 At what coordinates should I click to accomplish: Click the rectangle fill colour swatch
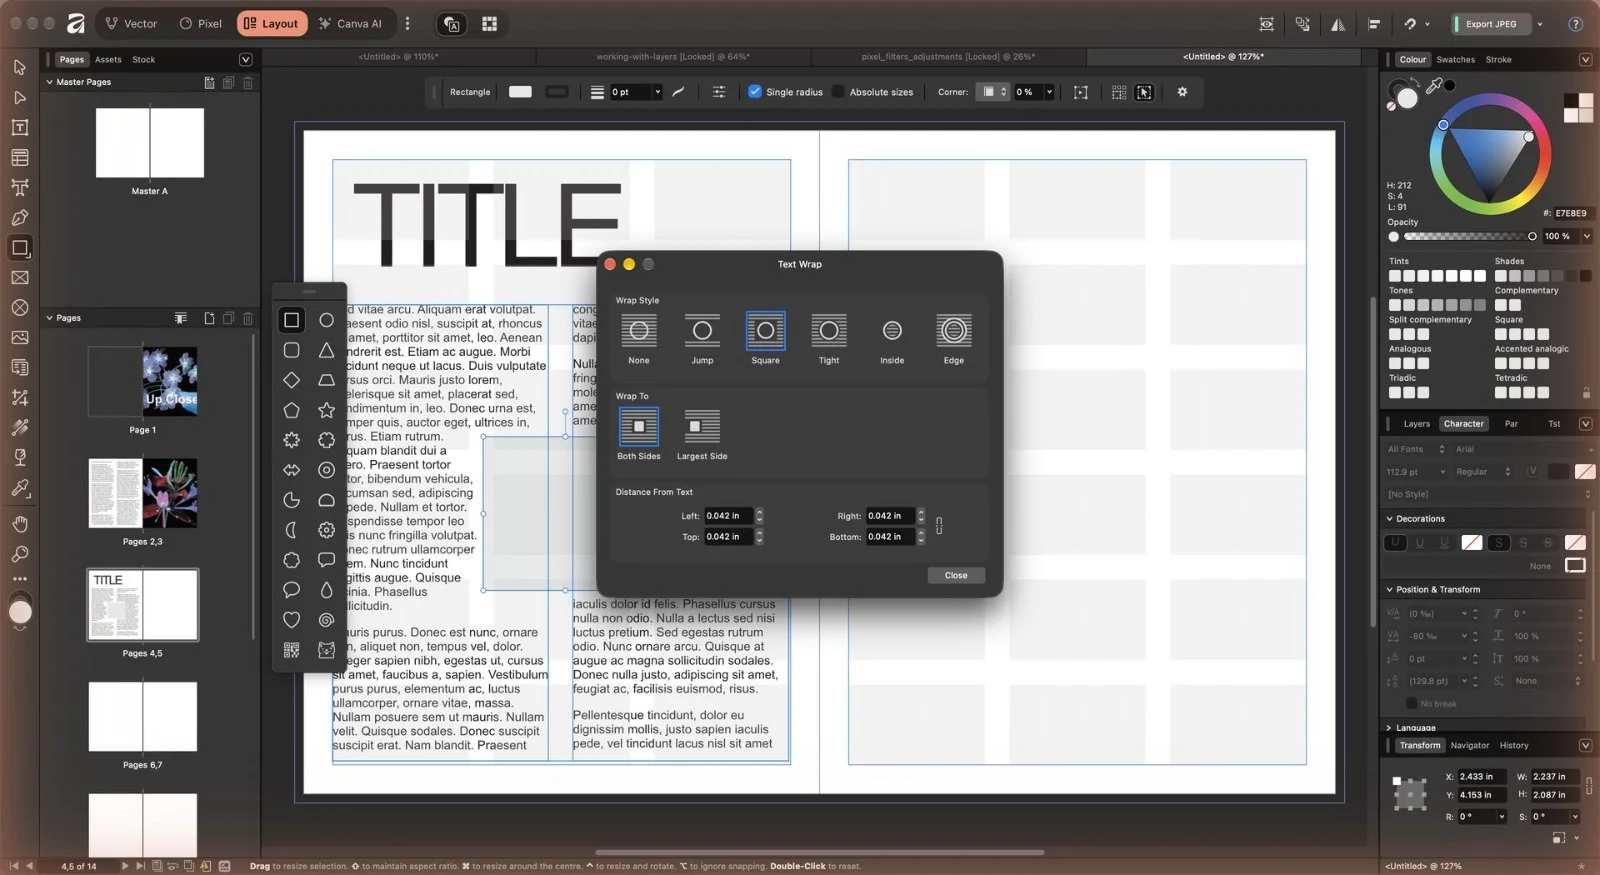[520, 92]
